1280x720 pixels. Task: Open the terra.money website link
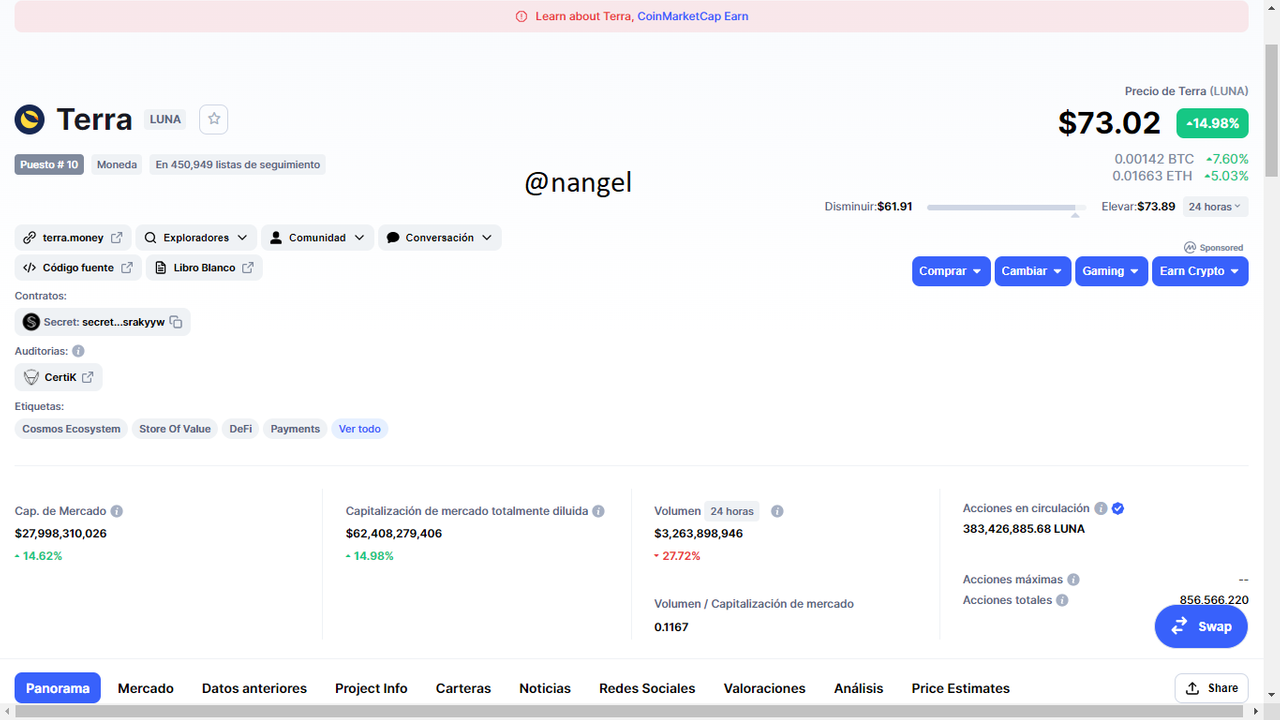[72, 238]
